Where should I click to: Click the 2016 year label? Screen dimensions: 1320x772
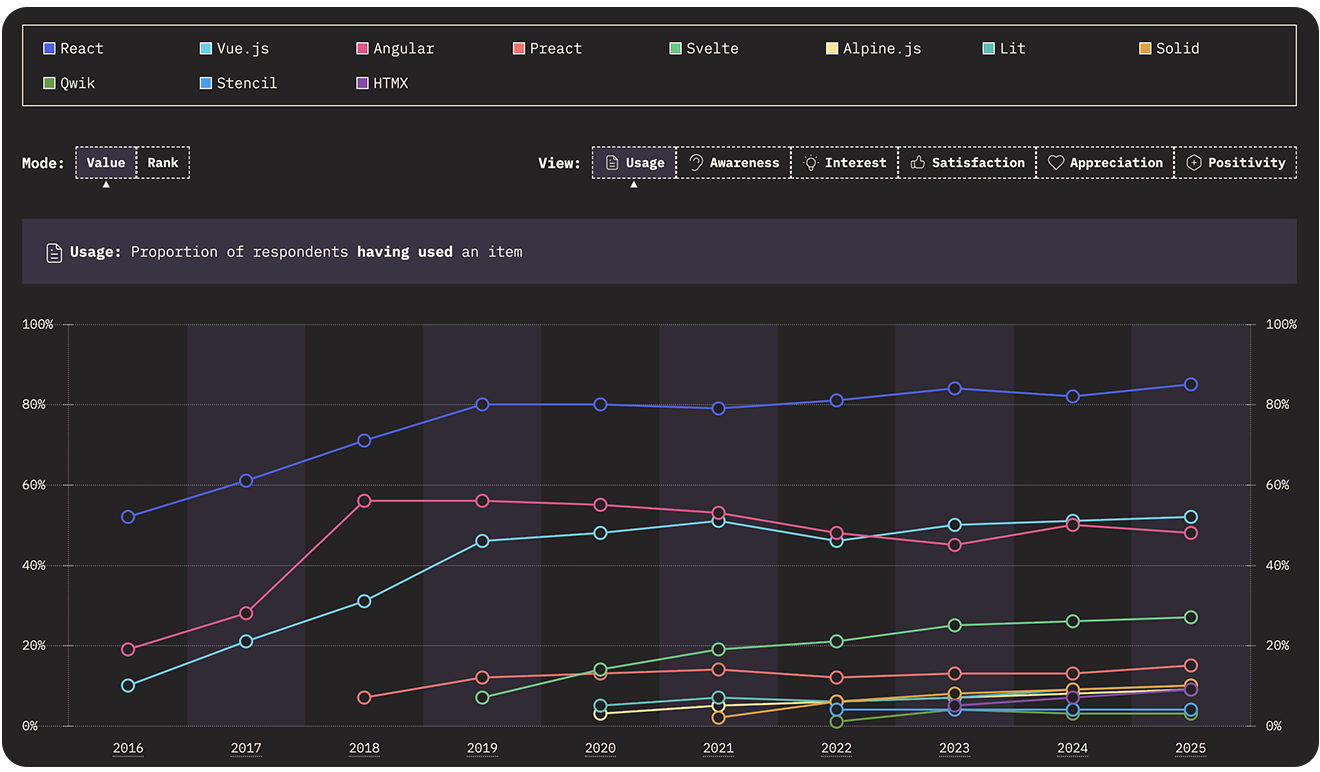(x=128, y=748)
